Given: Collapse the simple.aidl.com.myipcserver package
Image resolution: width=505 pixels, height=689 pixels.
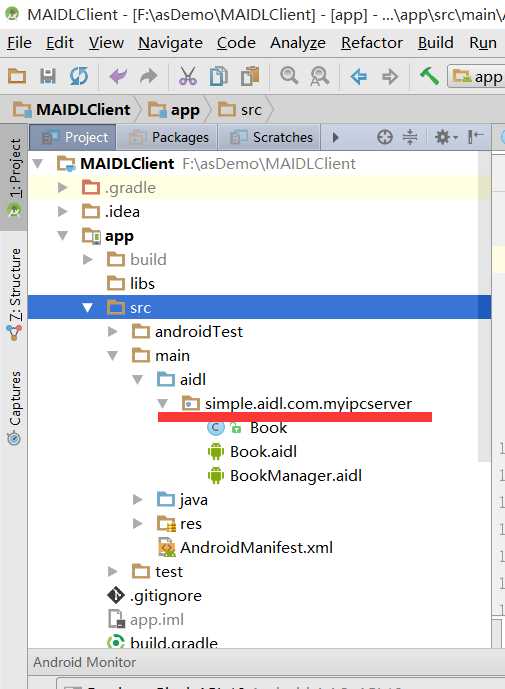Looking at the screenshot, I should pos(163,403).
